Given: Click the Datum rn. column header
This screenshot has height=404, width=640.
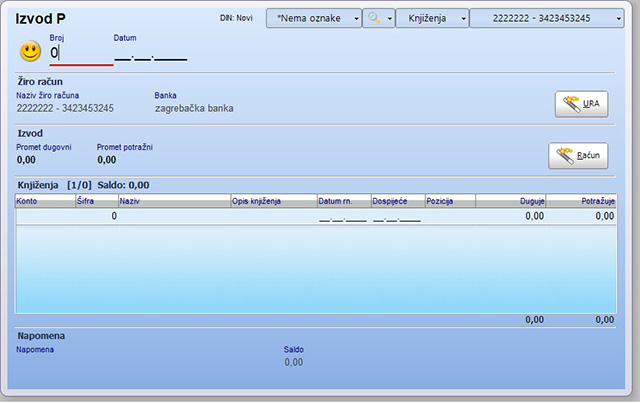Looking at the screenshot, I should 344,201.
